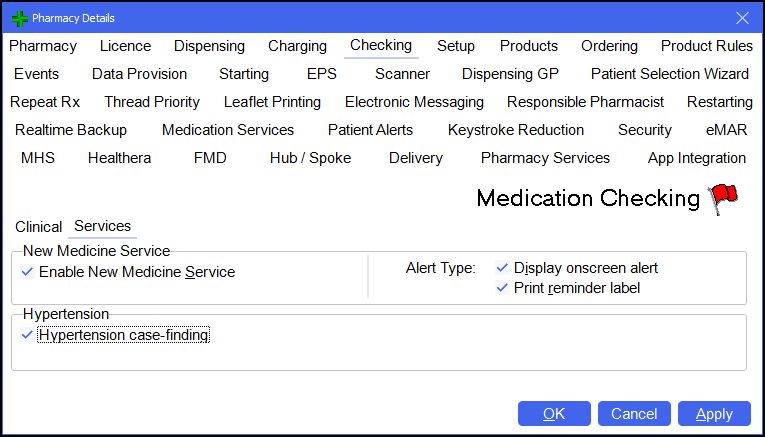
Task: Switch to Patient Selection Wizard tab
Action: pos(669,74)
